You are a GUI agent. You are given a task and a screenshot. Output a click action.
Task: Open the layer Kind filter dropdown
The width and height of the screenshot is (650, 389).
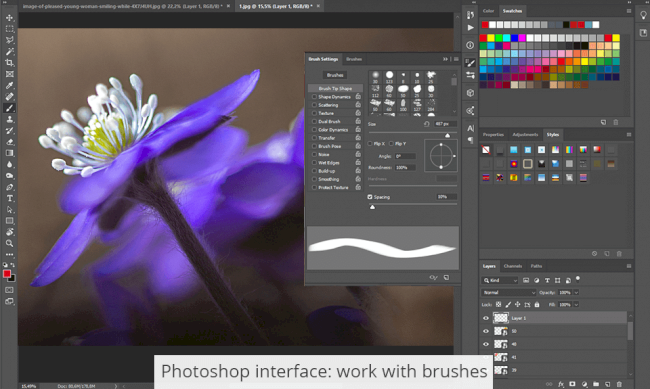pyautogui.click(x=500, y=280)
